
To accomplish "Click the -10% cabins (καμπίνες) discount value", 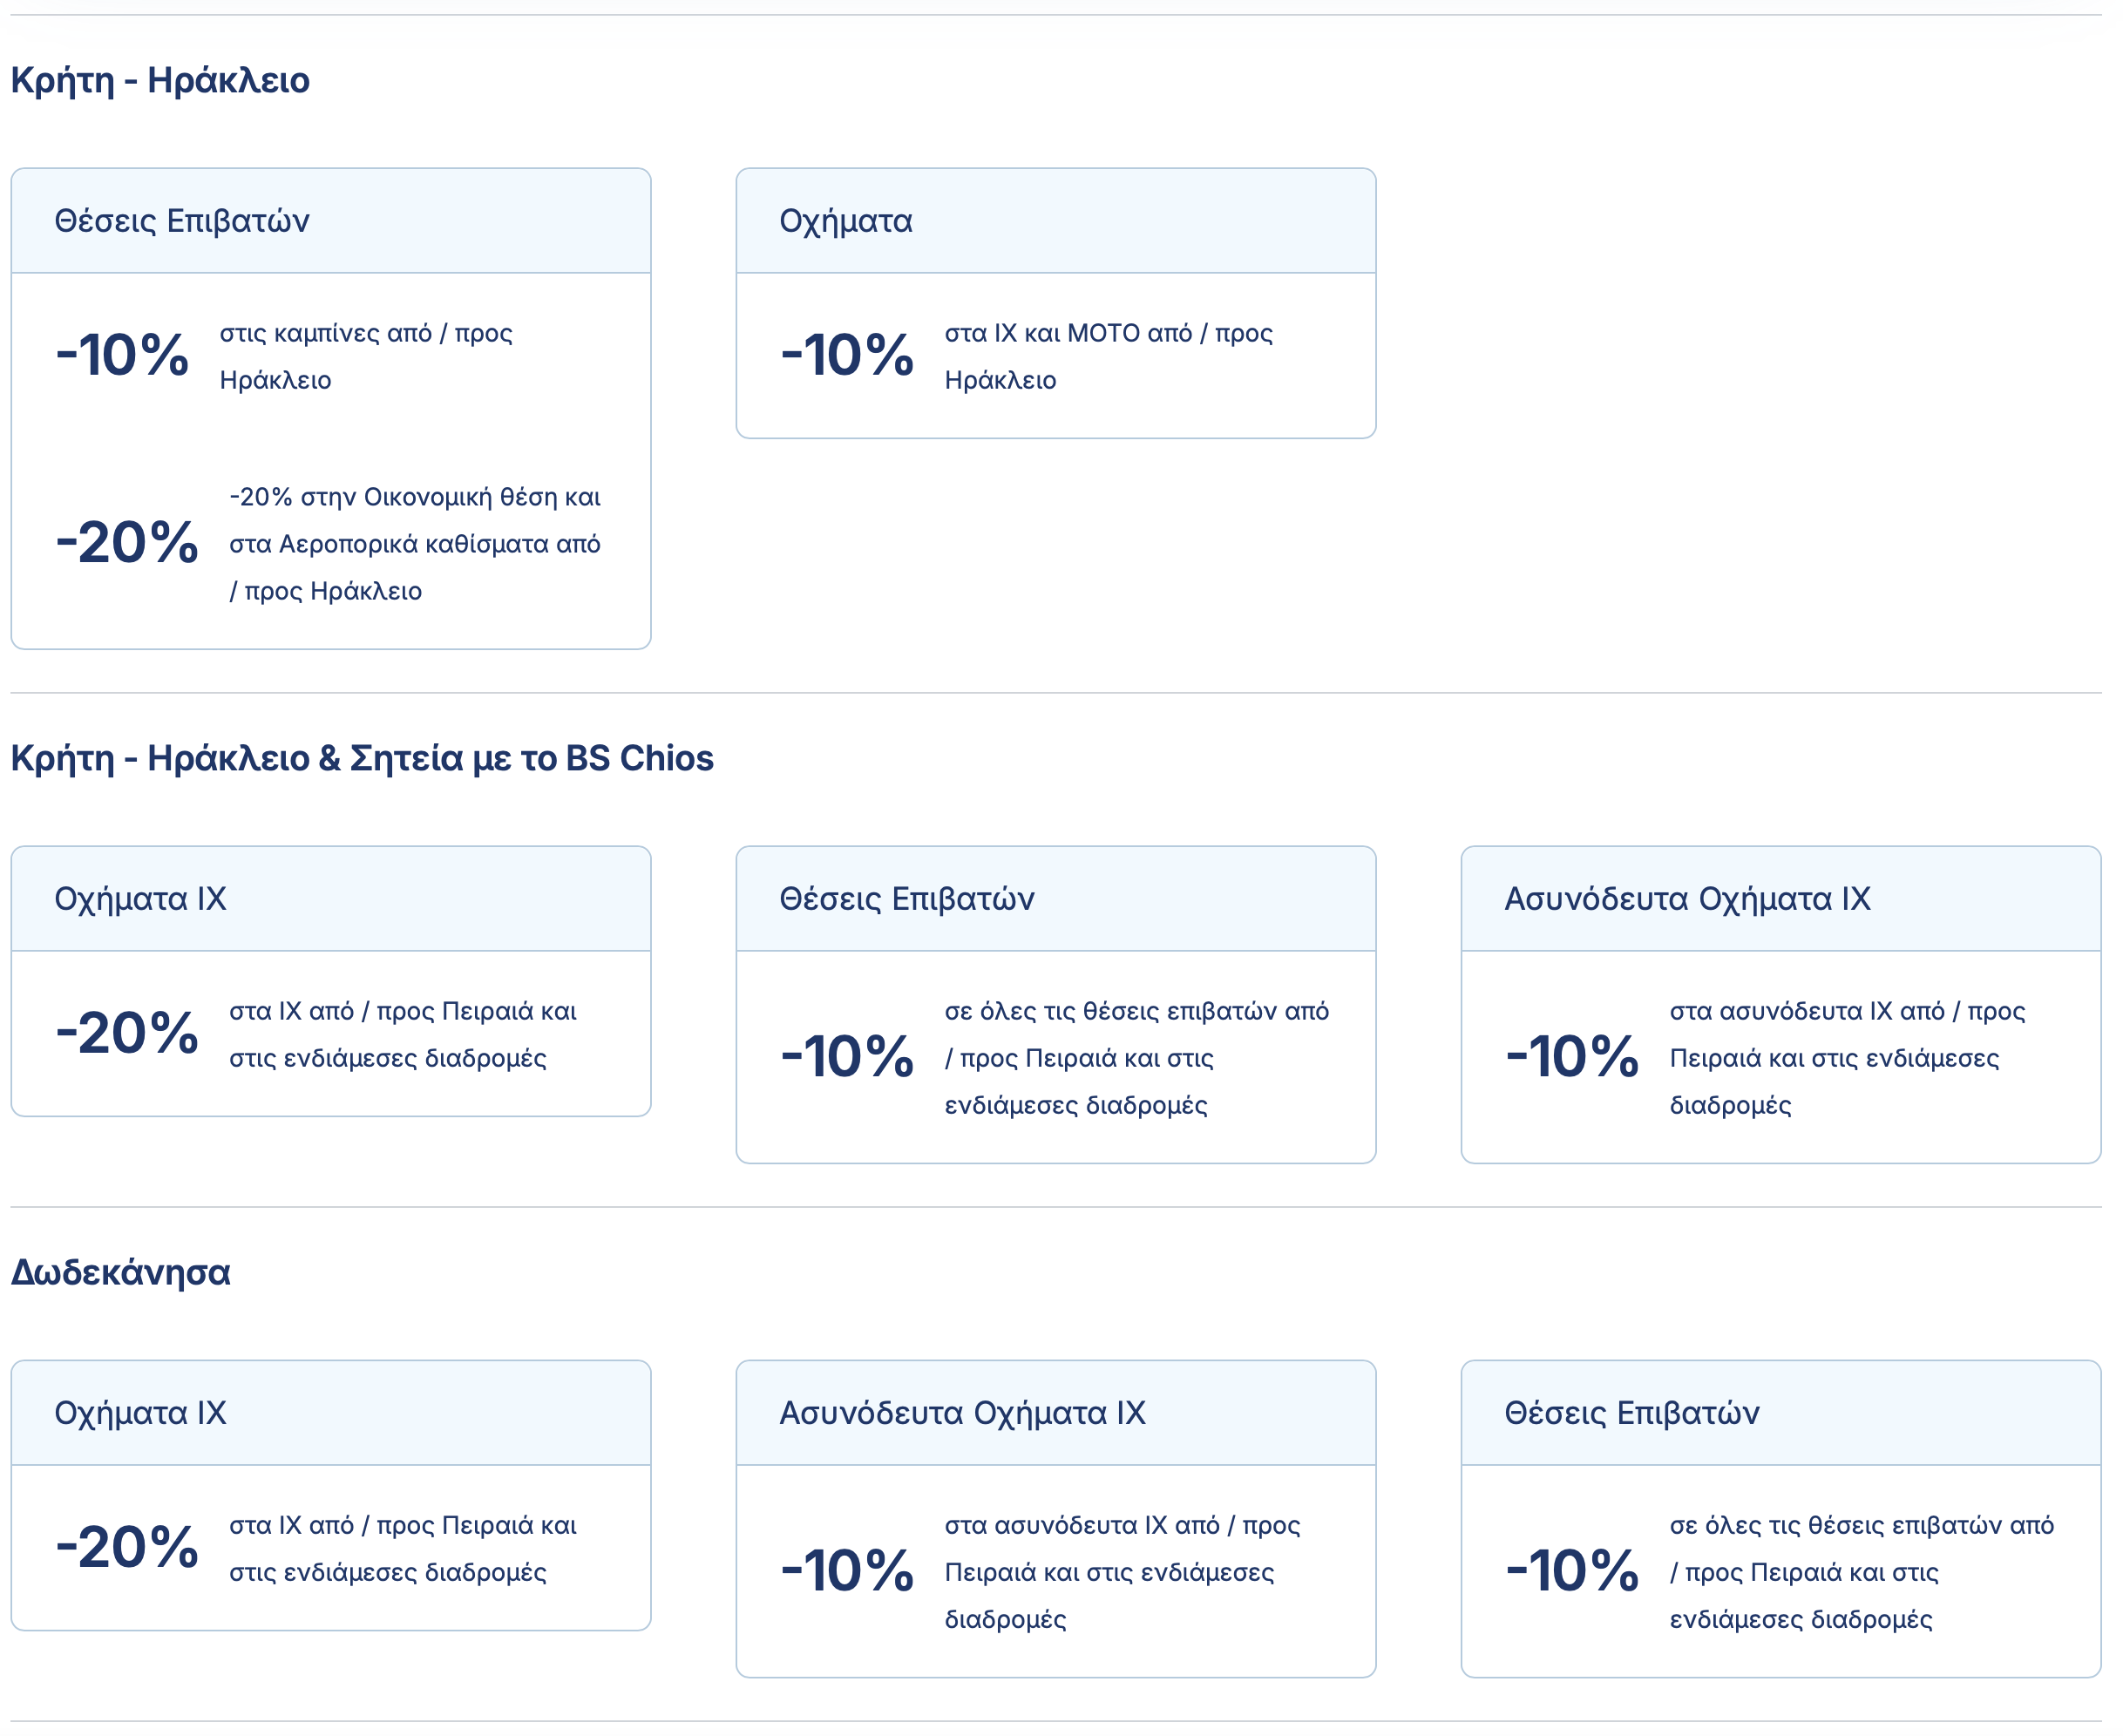I will (122, 355).
